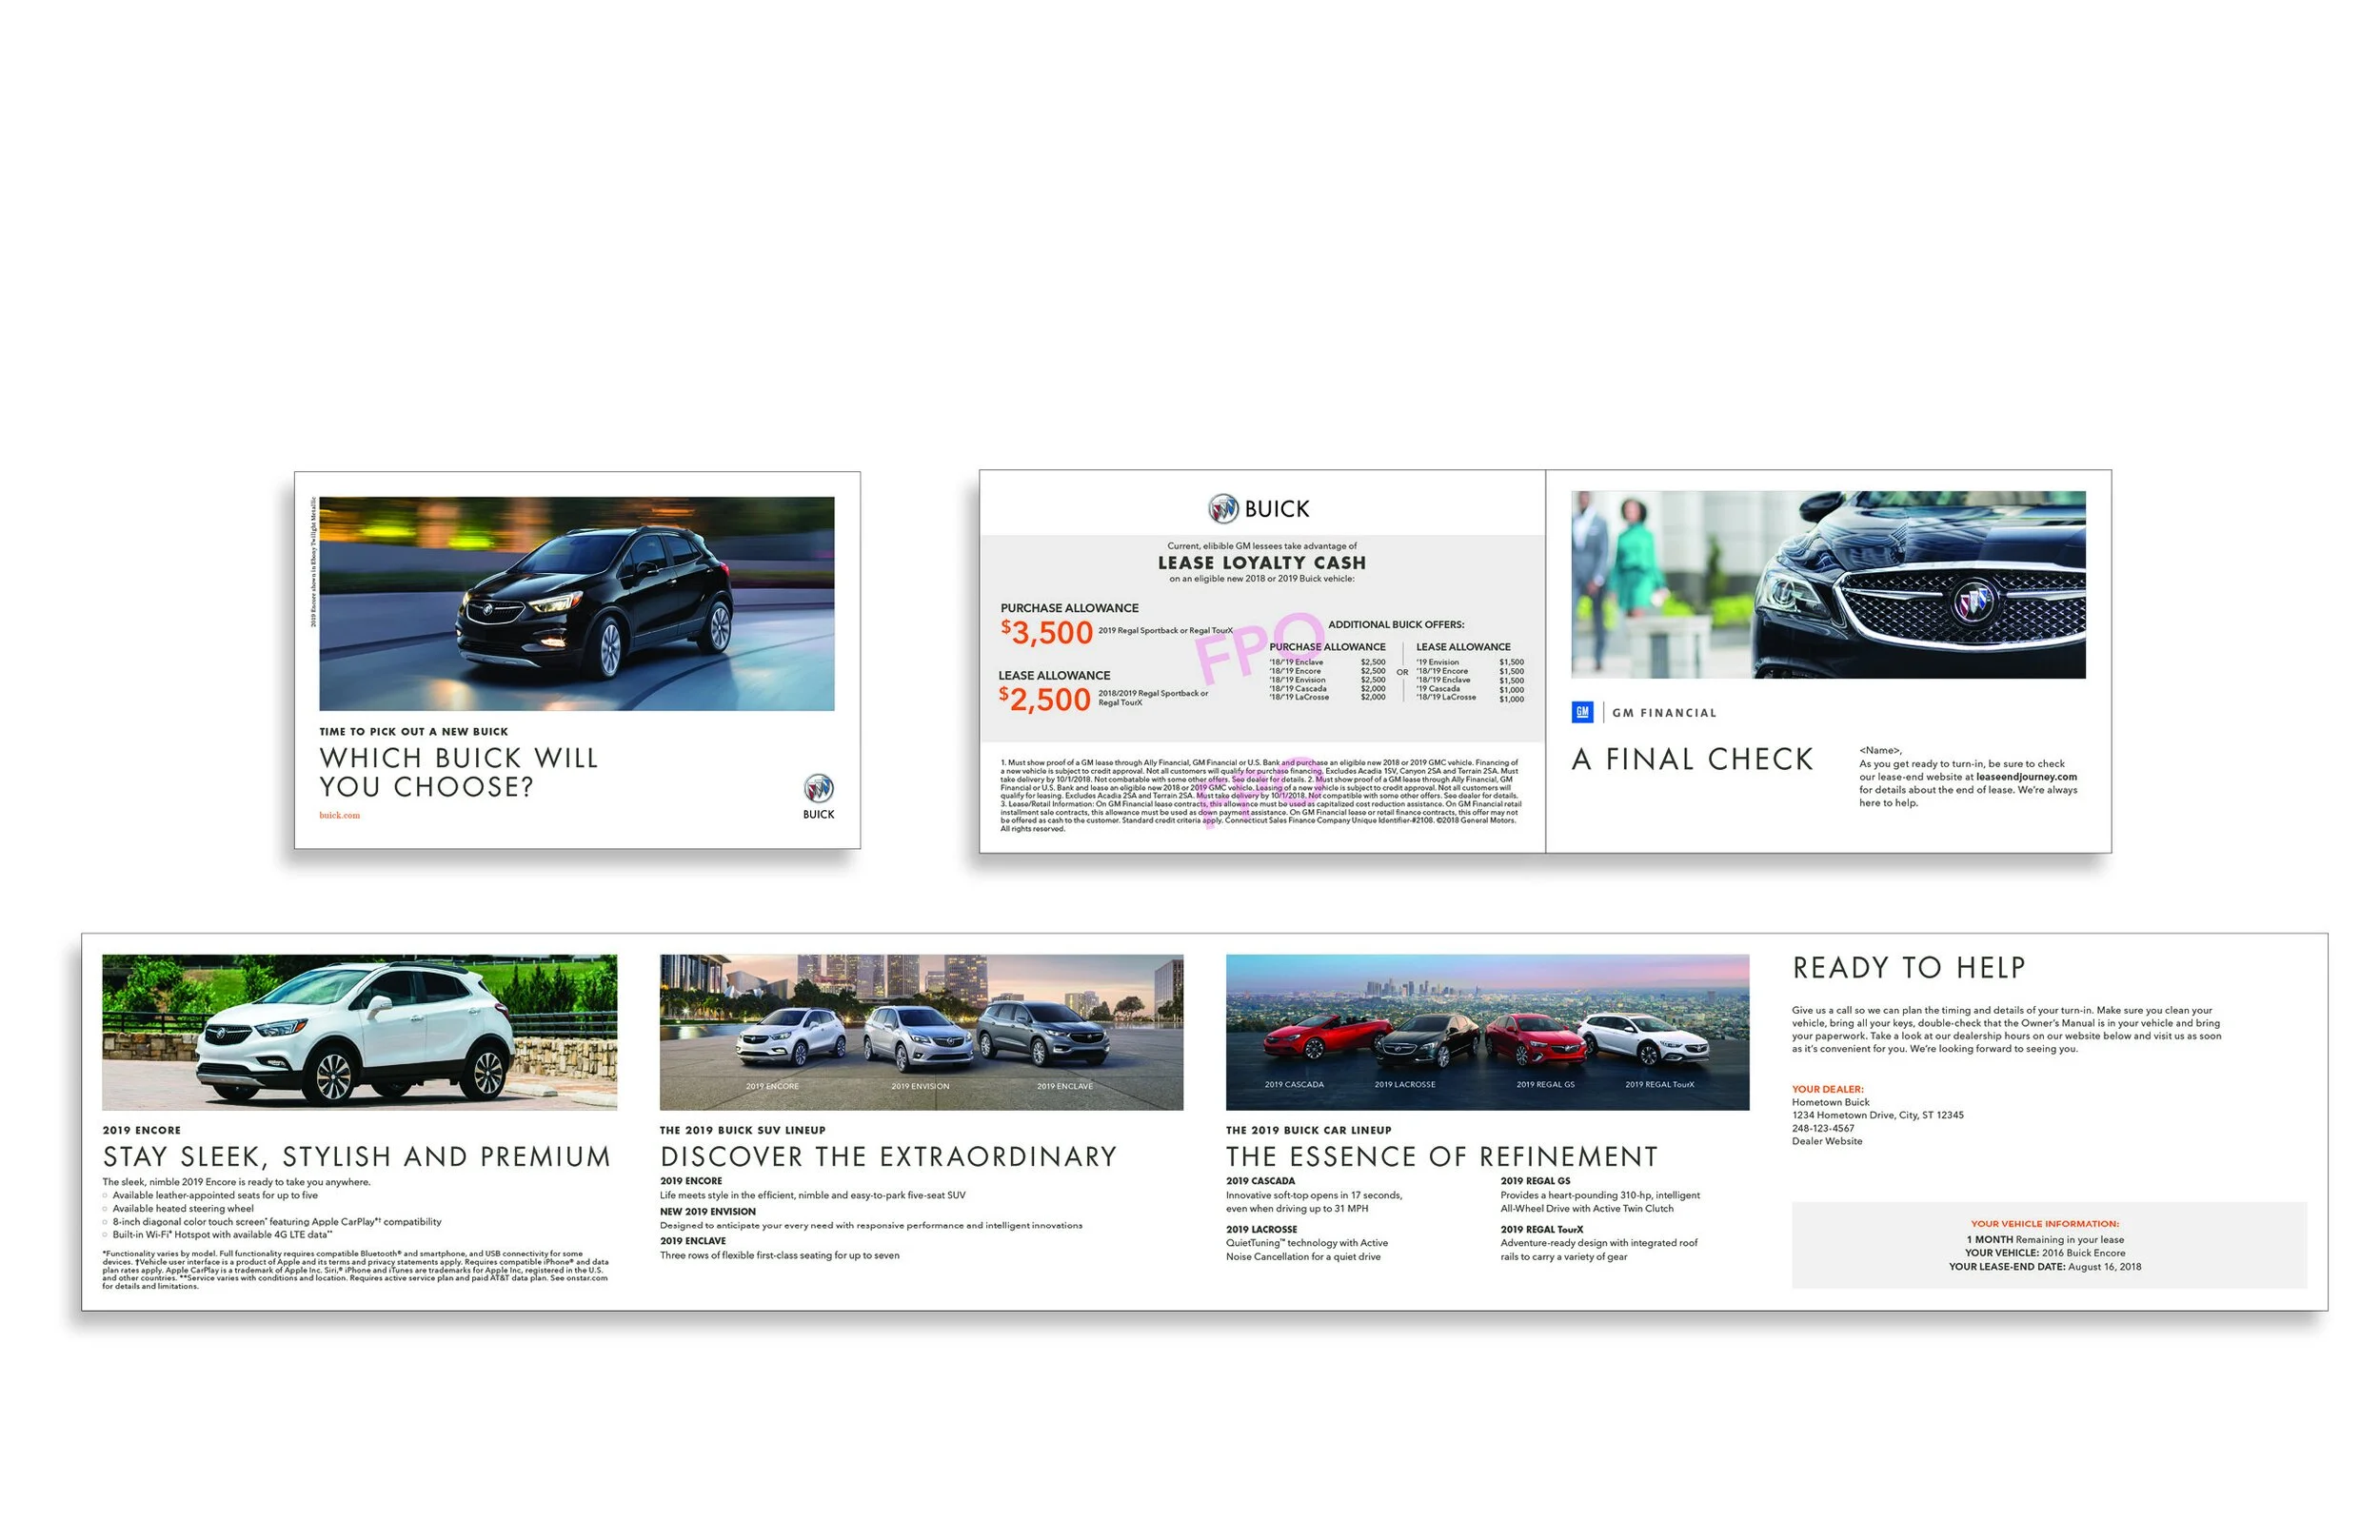Click the Buick tri-shield logo above Lease Loyalty Cash
Screen dimensions: 2380x1540
click(1222, 509)
